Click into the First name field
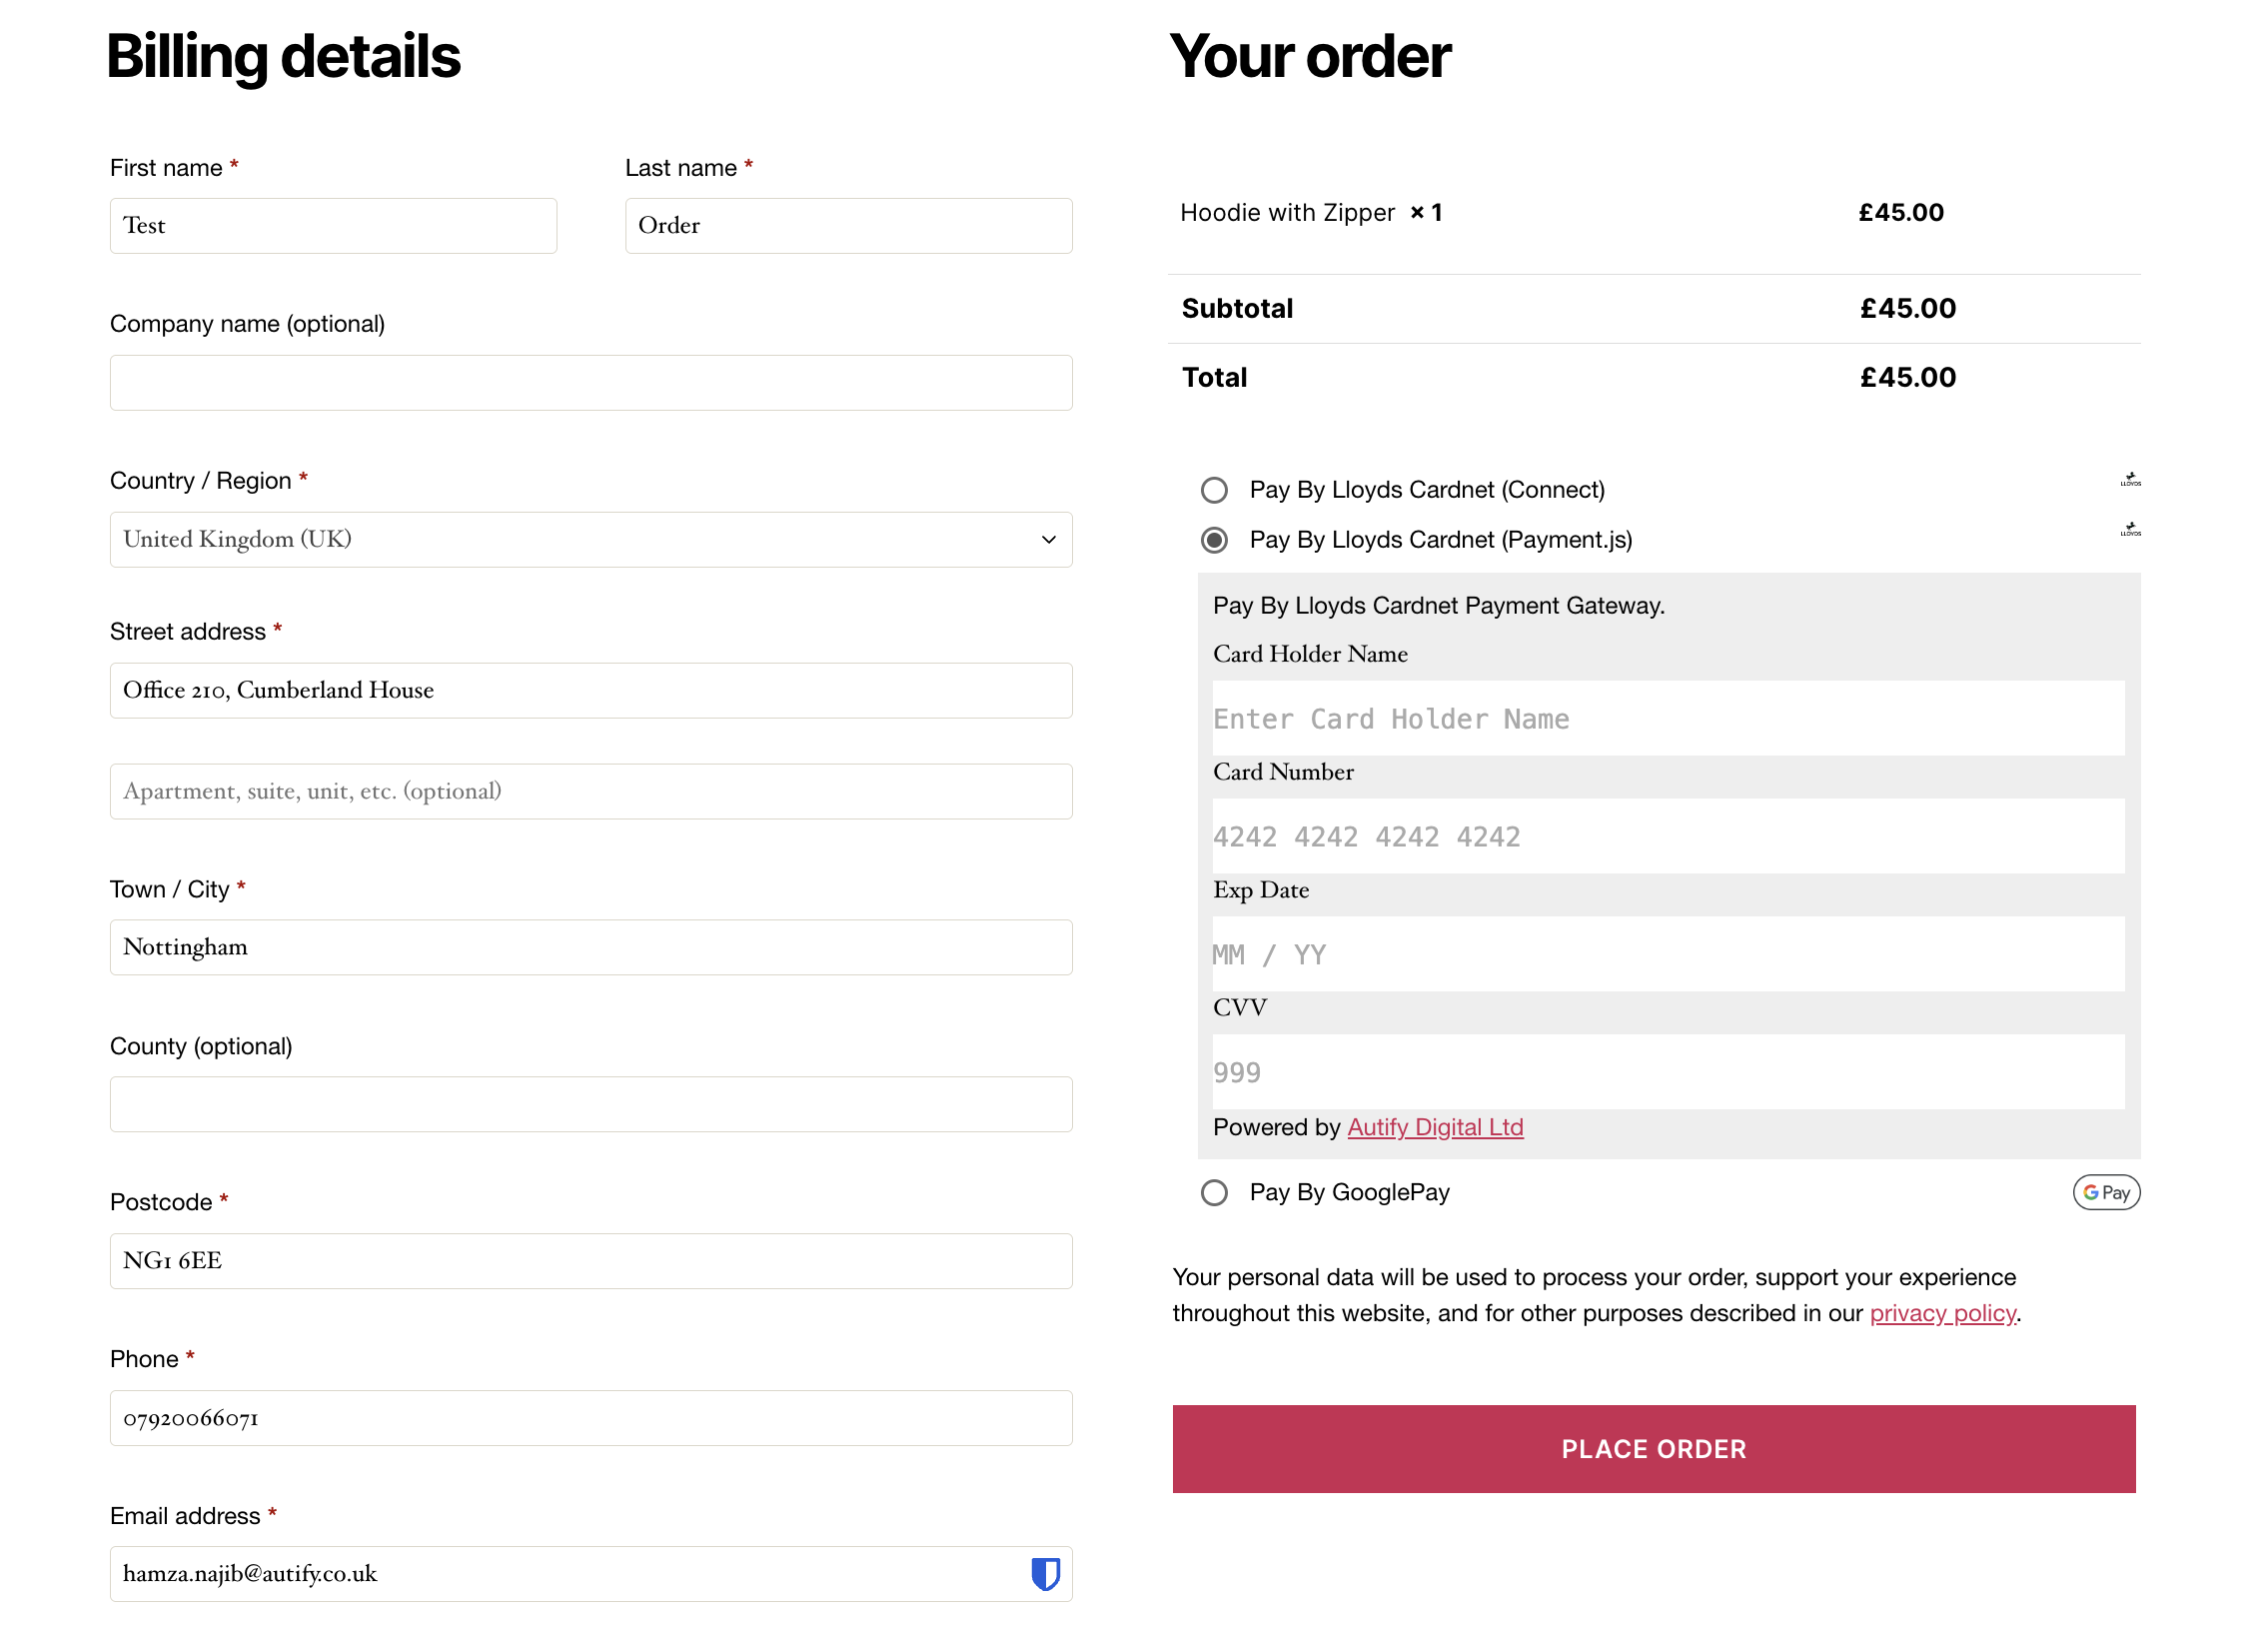This screenshot has width=2268, height=1629. point(332,225)
